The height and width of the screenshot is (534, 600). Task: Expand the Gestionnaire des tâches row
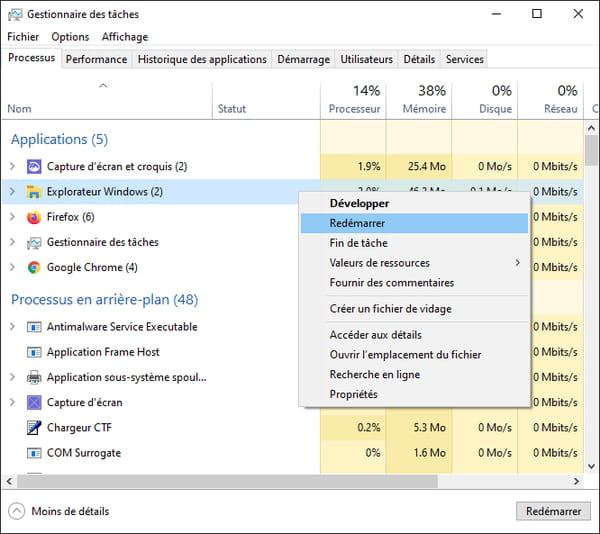(12, 242)
